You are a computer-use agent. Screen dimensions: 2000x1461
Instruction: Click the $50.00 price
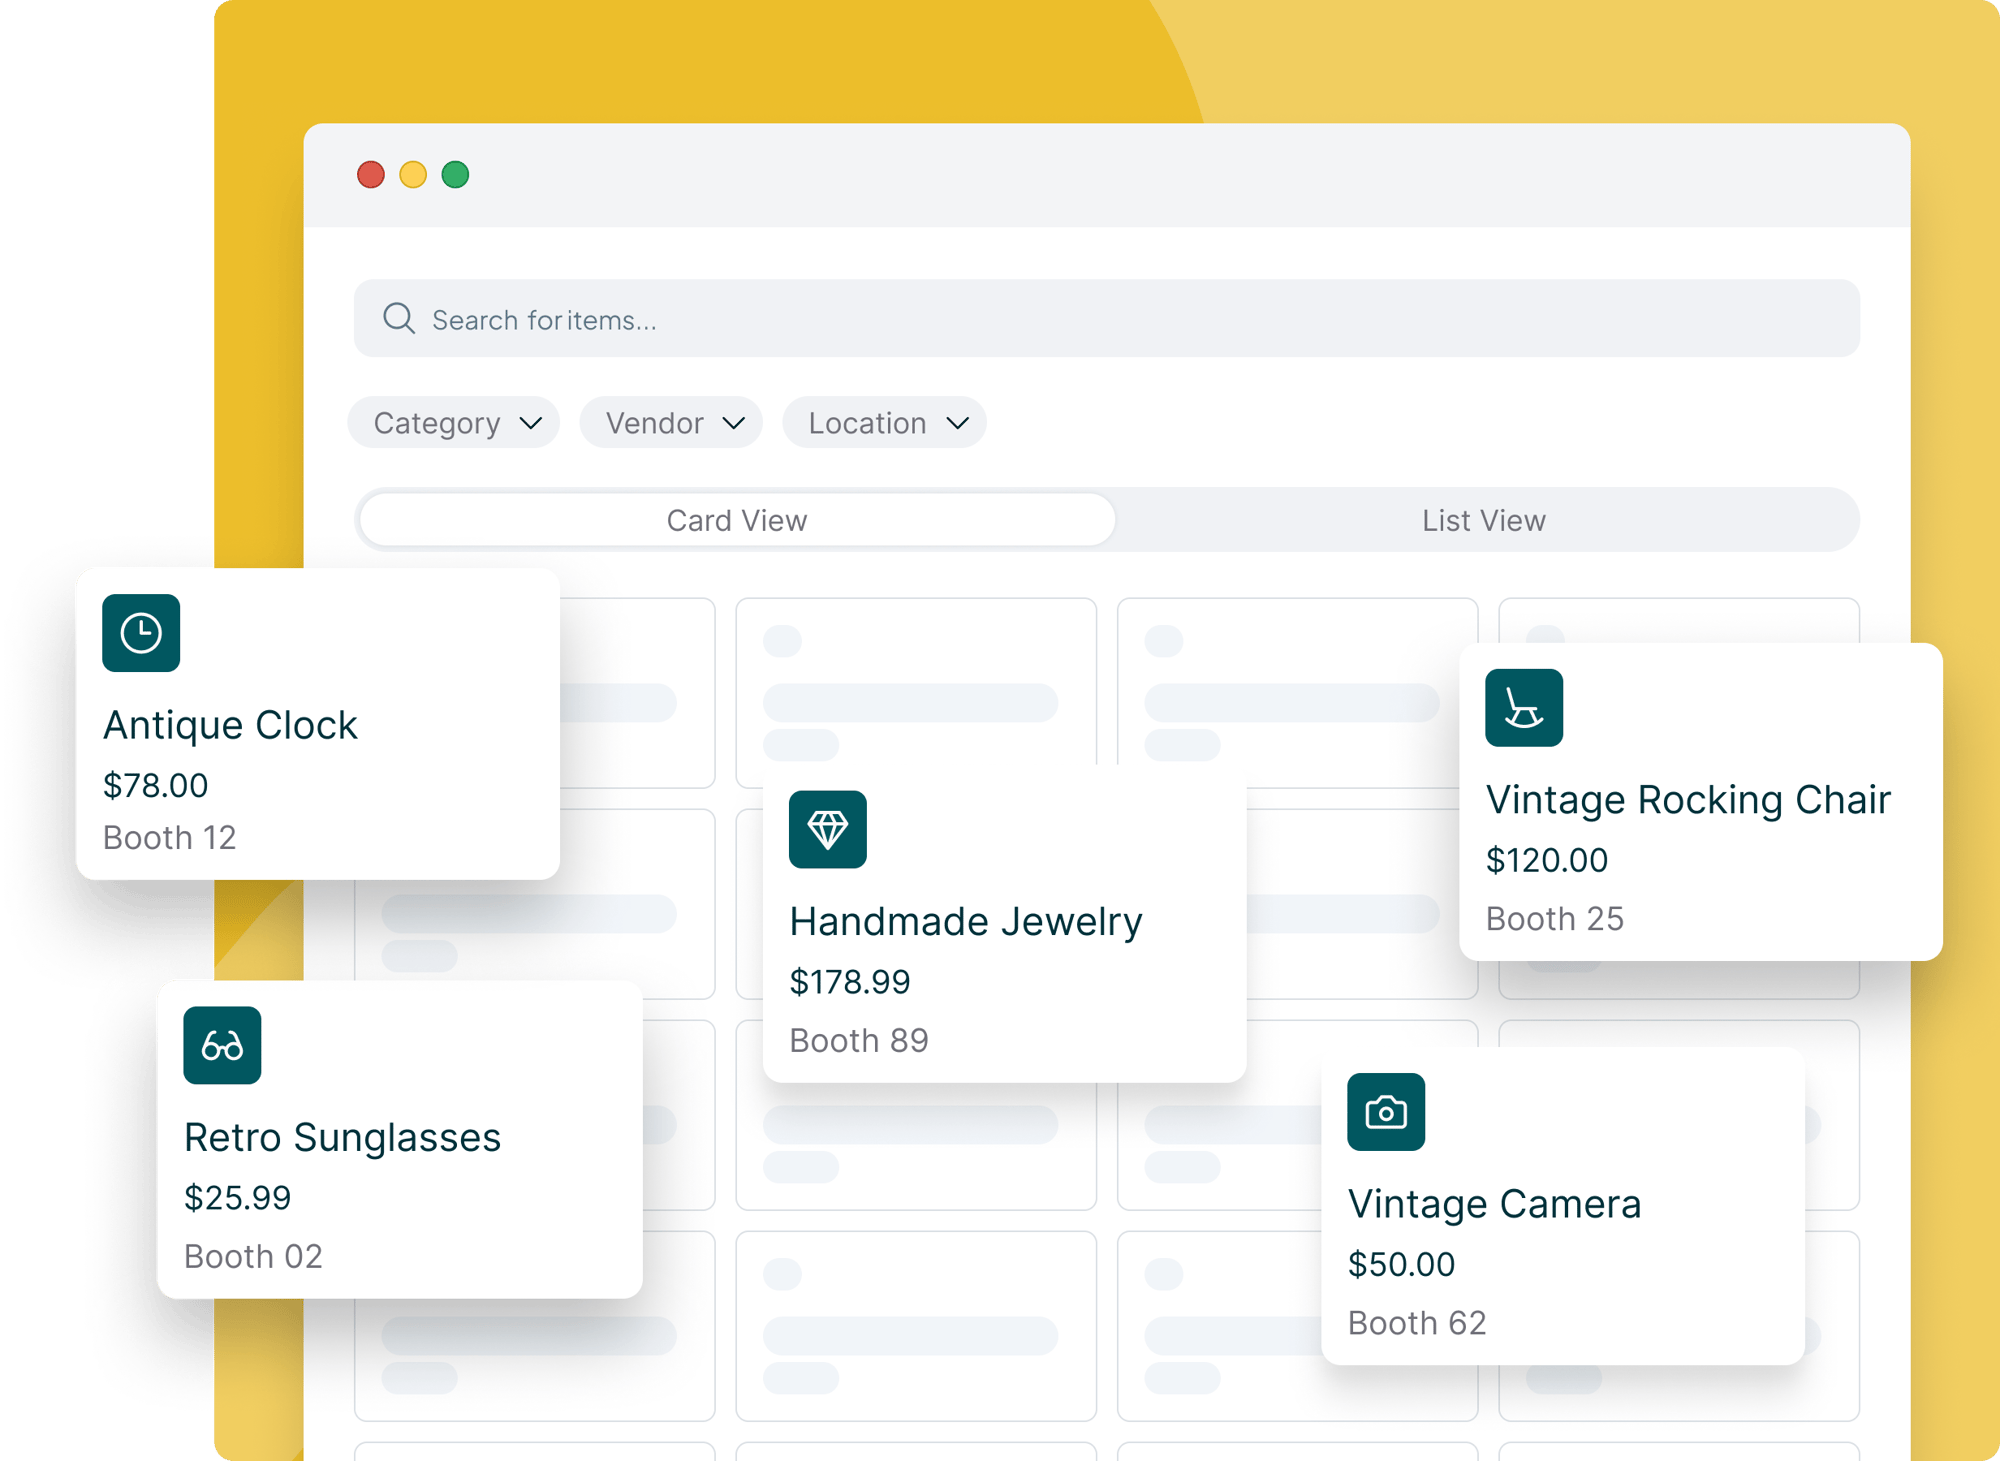point(1402,1264)
